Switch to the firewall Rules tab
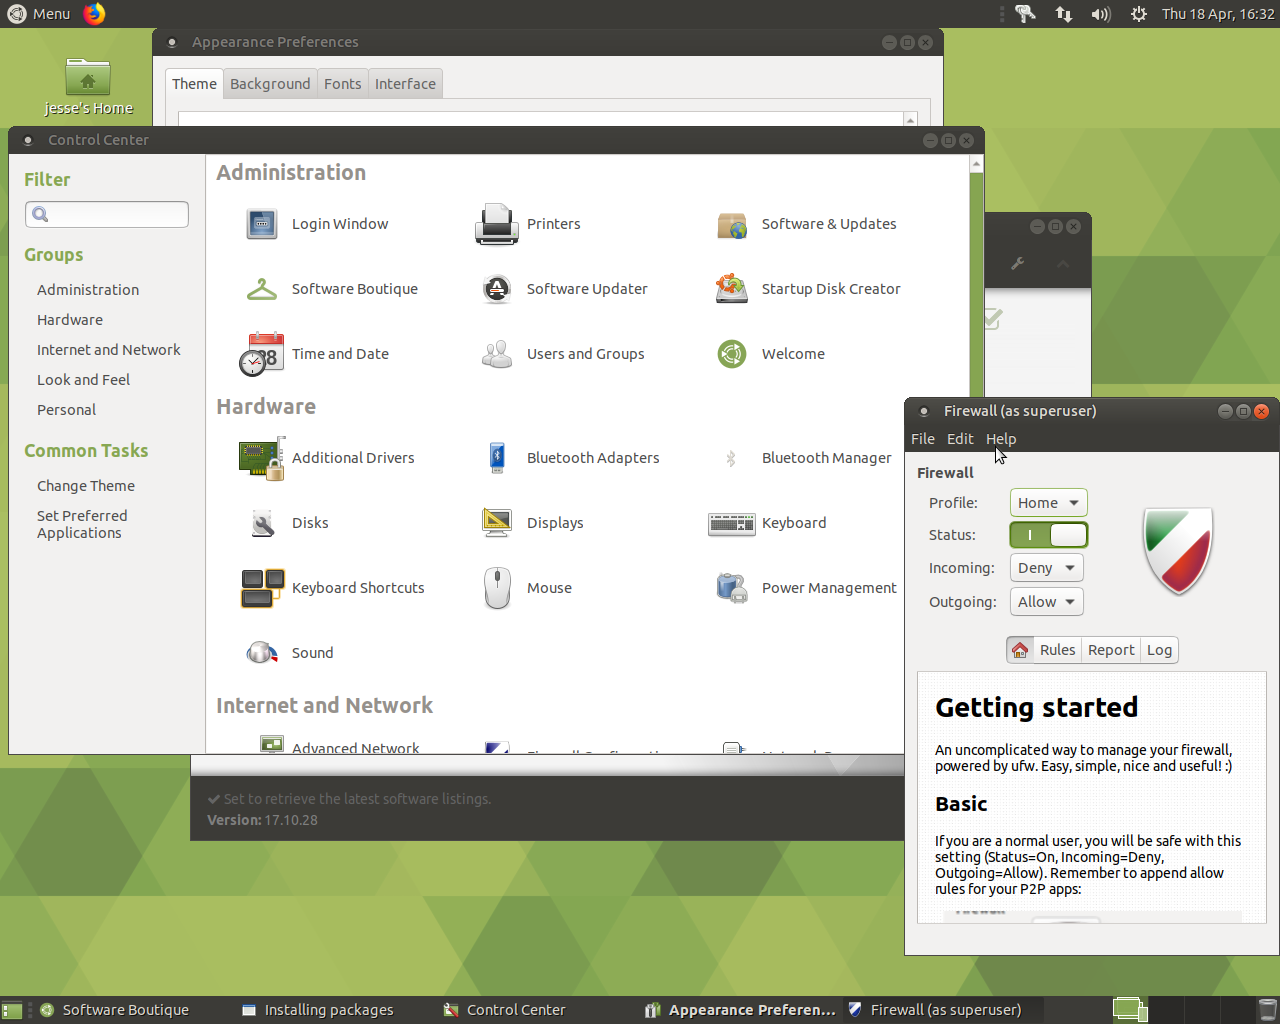1280x1024 pixels. (x=1057, y=650)
